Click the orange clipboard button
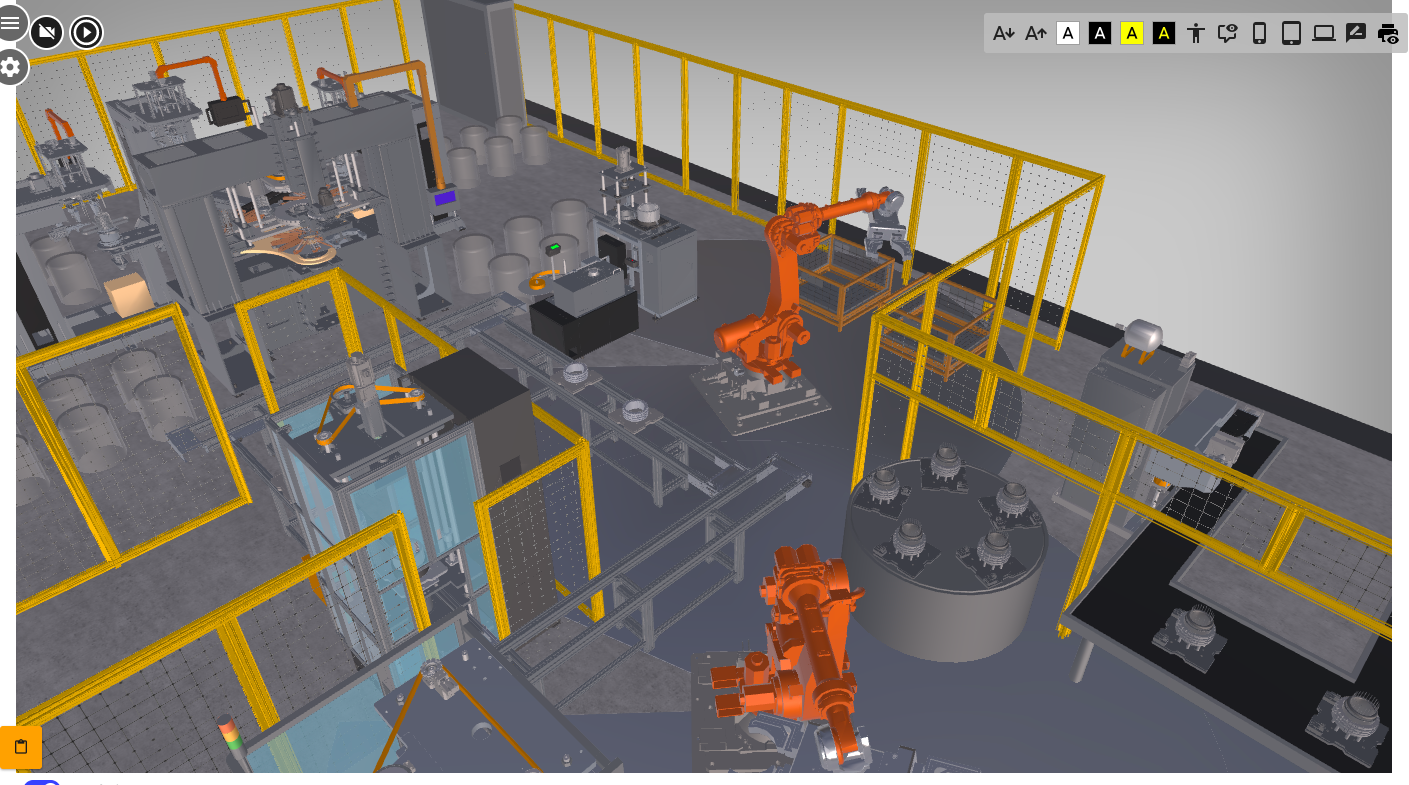The width and height of the screenshot is (1409, 785). pos(21,747)
